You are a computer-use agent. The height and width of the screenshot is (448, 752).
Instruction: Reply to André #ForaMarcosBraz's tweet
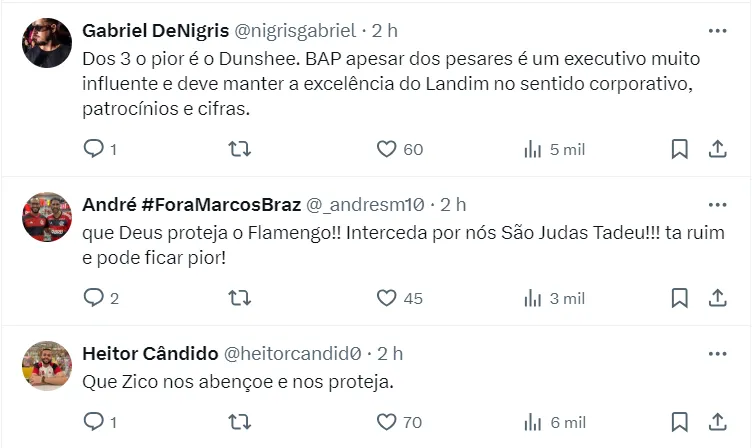click(x=93, y=297)
